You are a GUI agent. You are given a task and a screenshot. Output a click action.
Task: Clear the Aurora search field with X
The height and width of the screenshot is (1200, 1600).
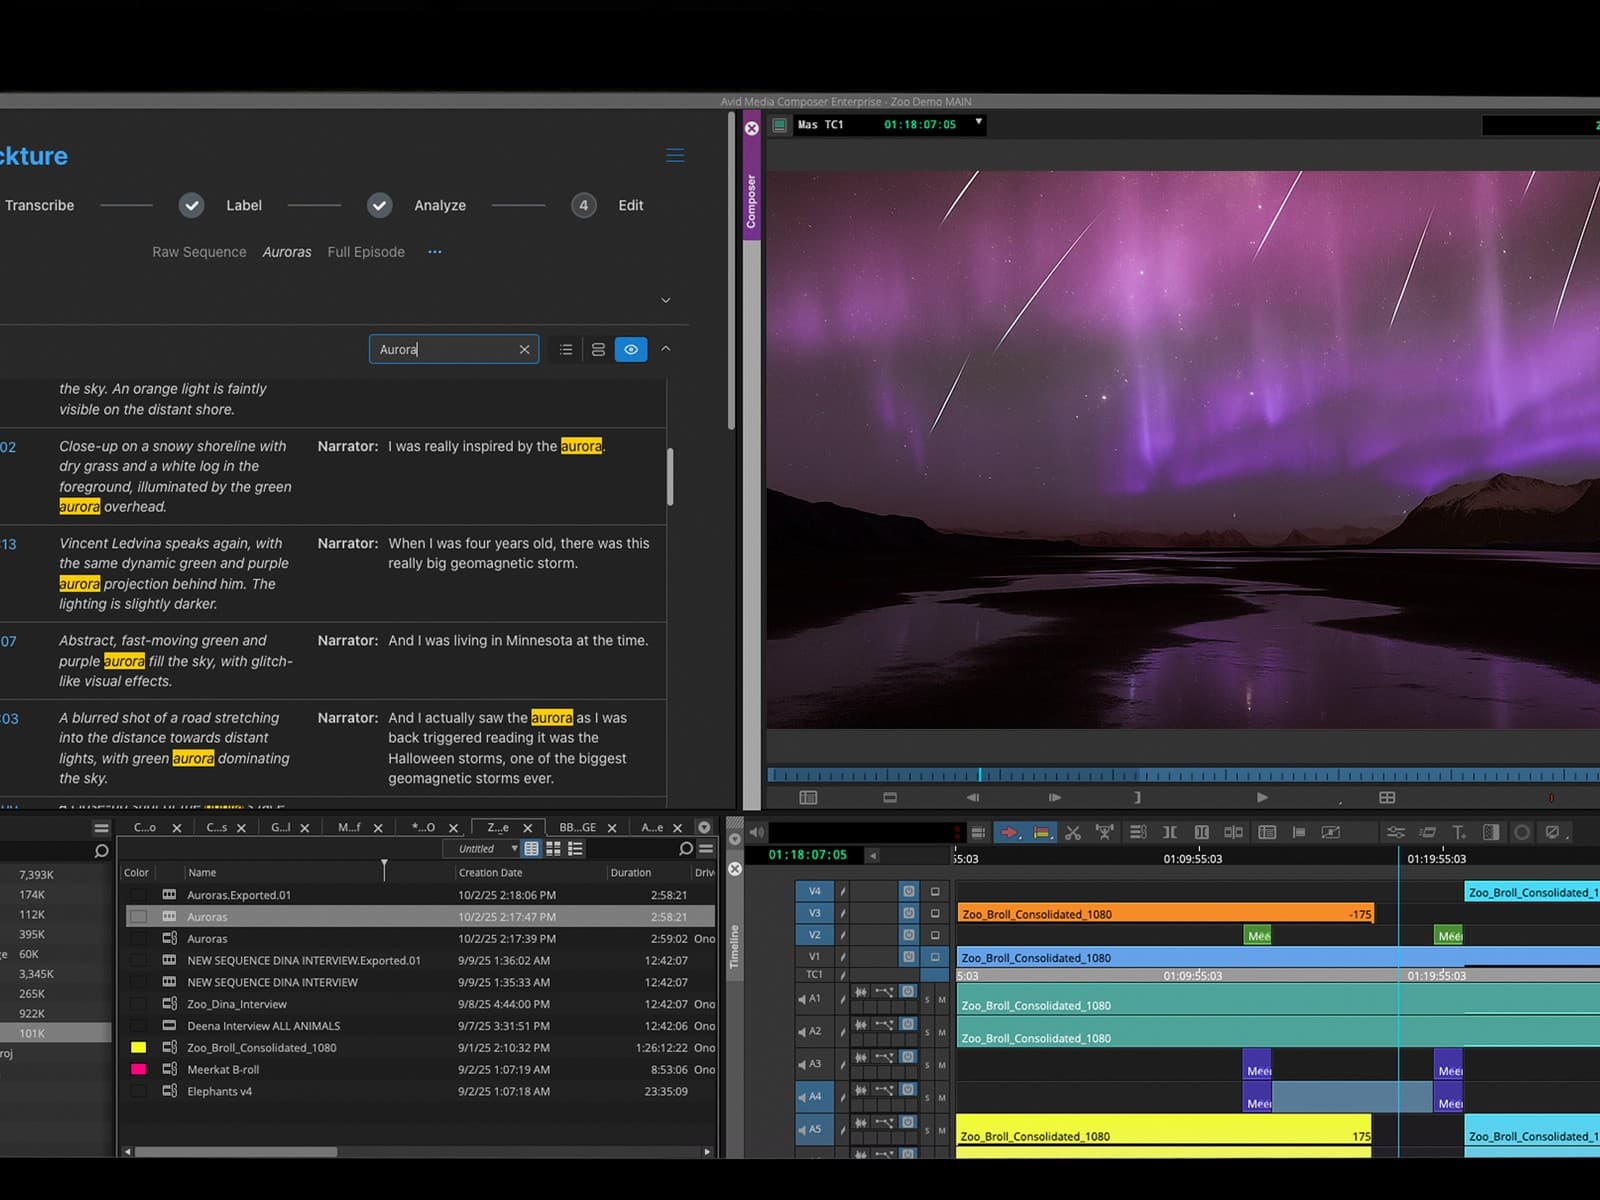(524, 349)
